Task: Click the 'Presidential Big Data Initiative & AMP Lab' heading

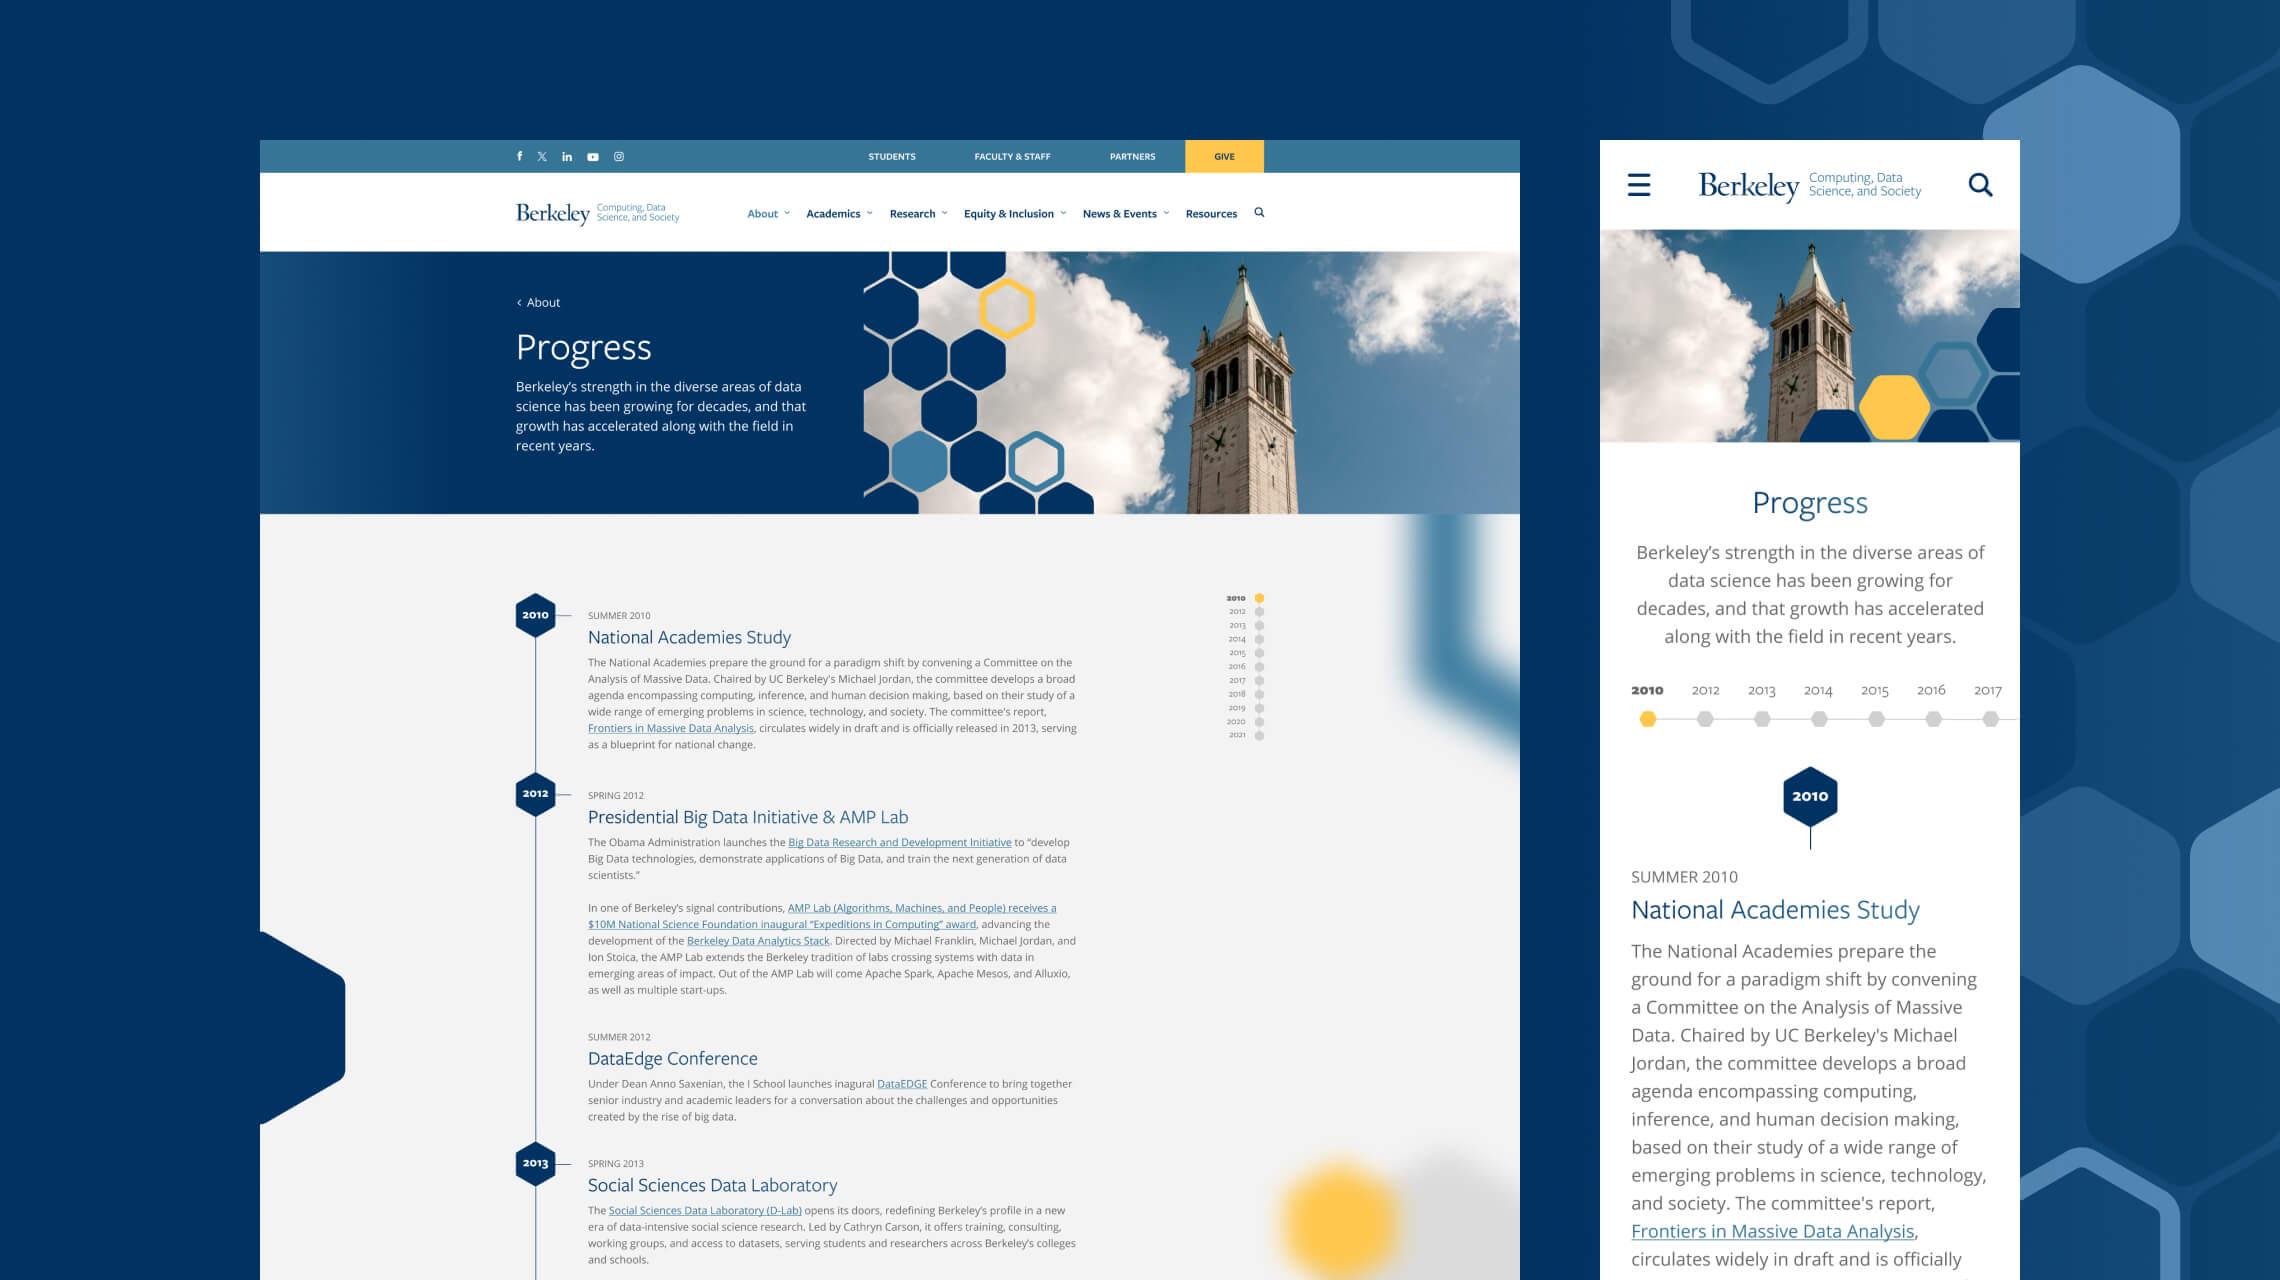Action: pos(748,818)
